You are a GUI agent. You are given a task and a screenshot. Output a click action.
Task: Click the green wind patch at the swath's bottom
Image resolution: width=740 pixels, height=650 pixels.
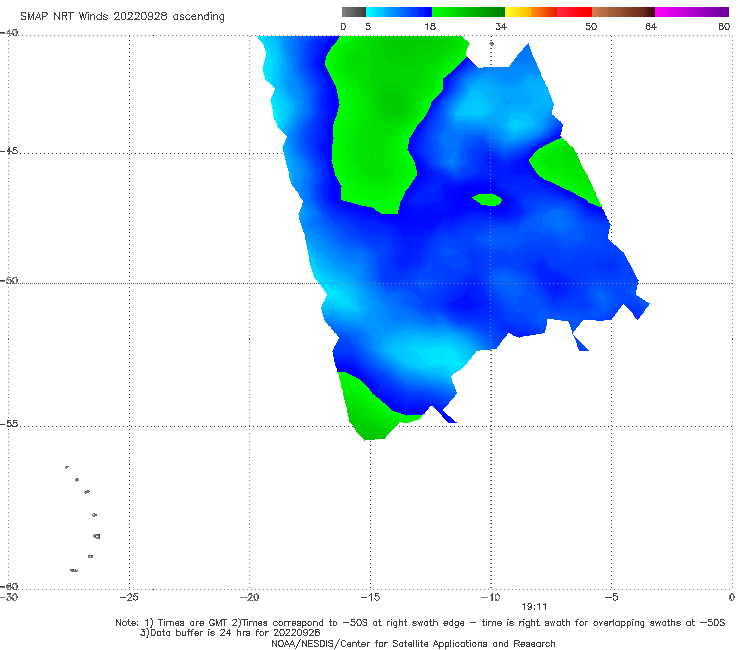tap(370, 415)
